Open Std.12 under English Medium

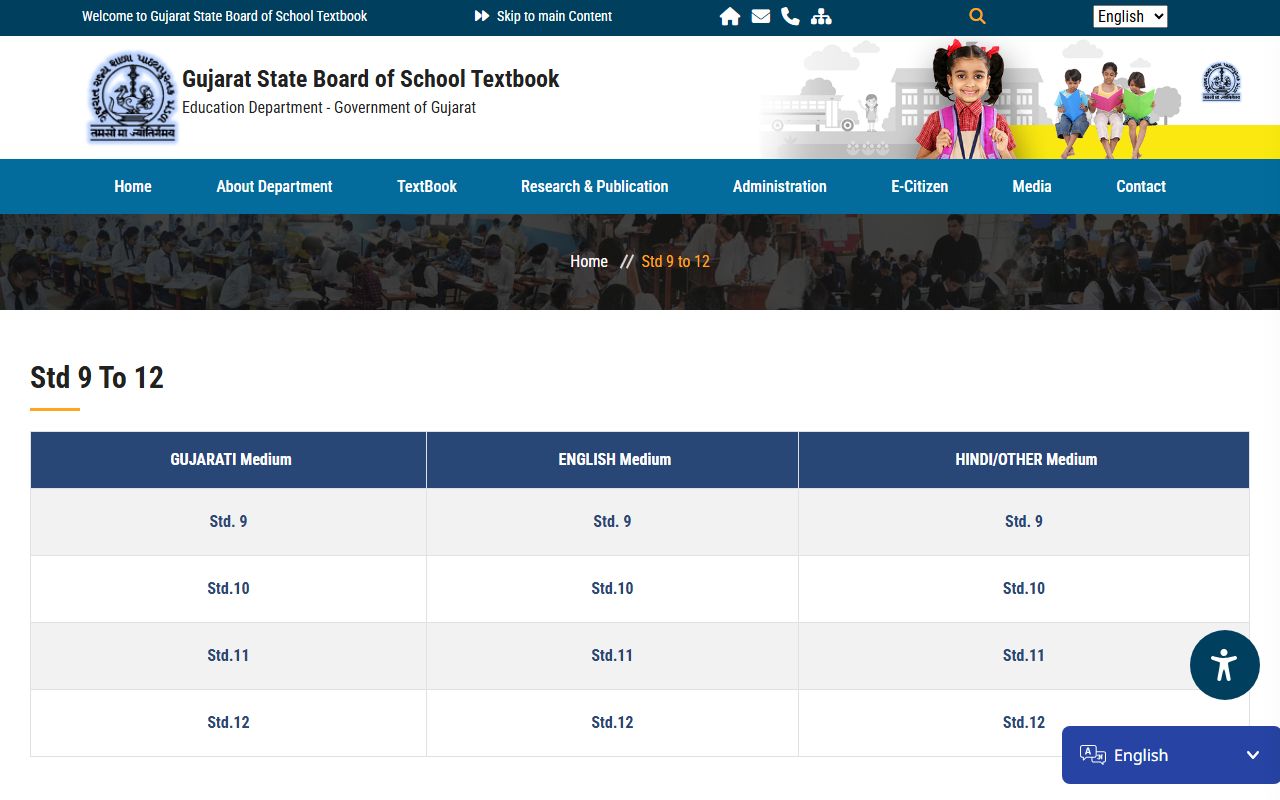pos(612,722)
